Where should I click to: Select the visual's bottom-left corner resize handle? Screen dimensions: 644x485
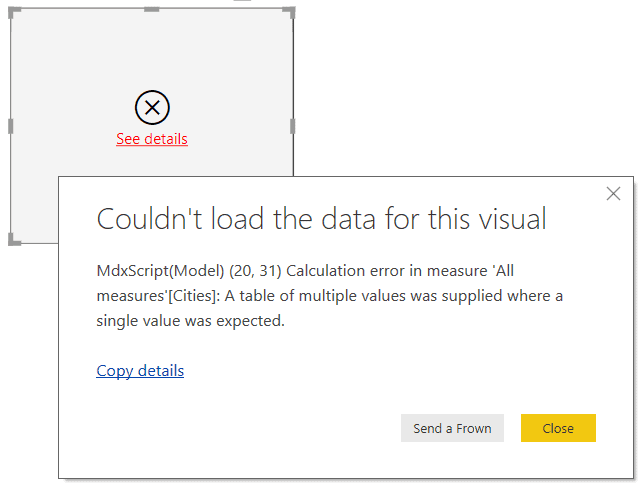coord(13,239)
